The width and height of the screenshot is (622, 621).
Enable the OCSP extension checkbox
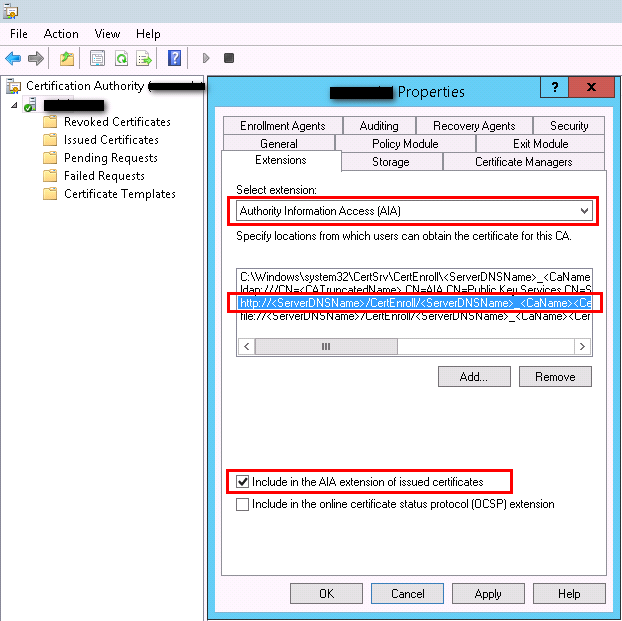[243, 504]
